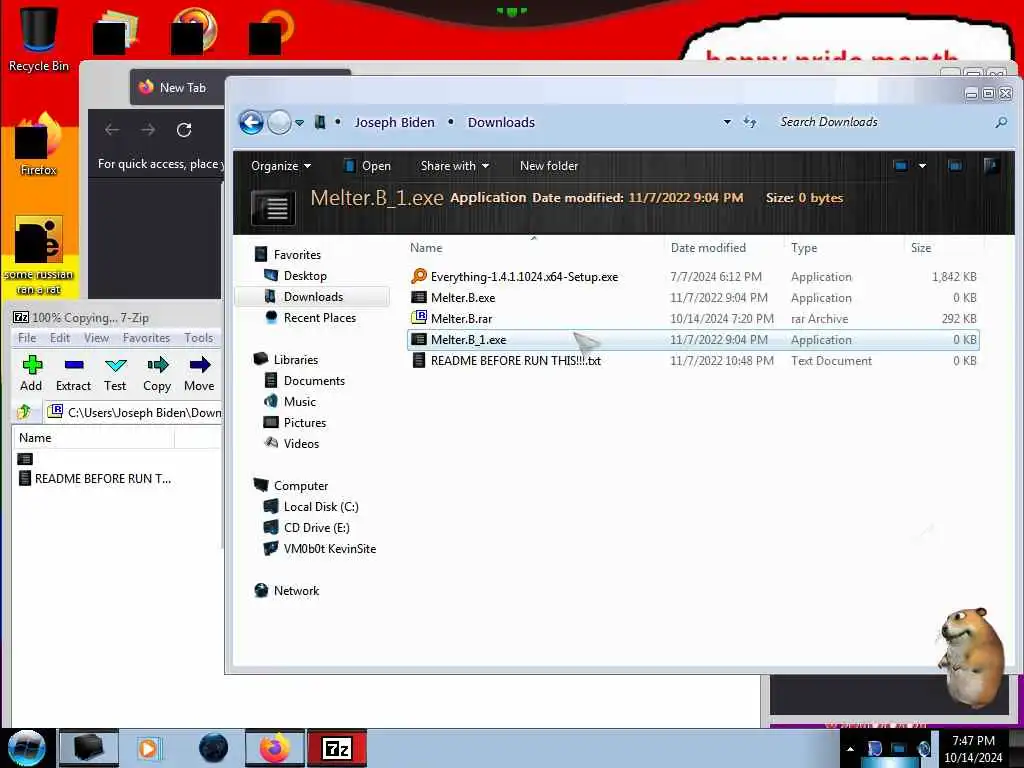Image resolution: width=1024 pixels, height=768 pixels.
Task: Open 7-Zip File menu
Action: tap(27, 338)
